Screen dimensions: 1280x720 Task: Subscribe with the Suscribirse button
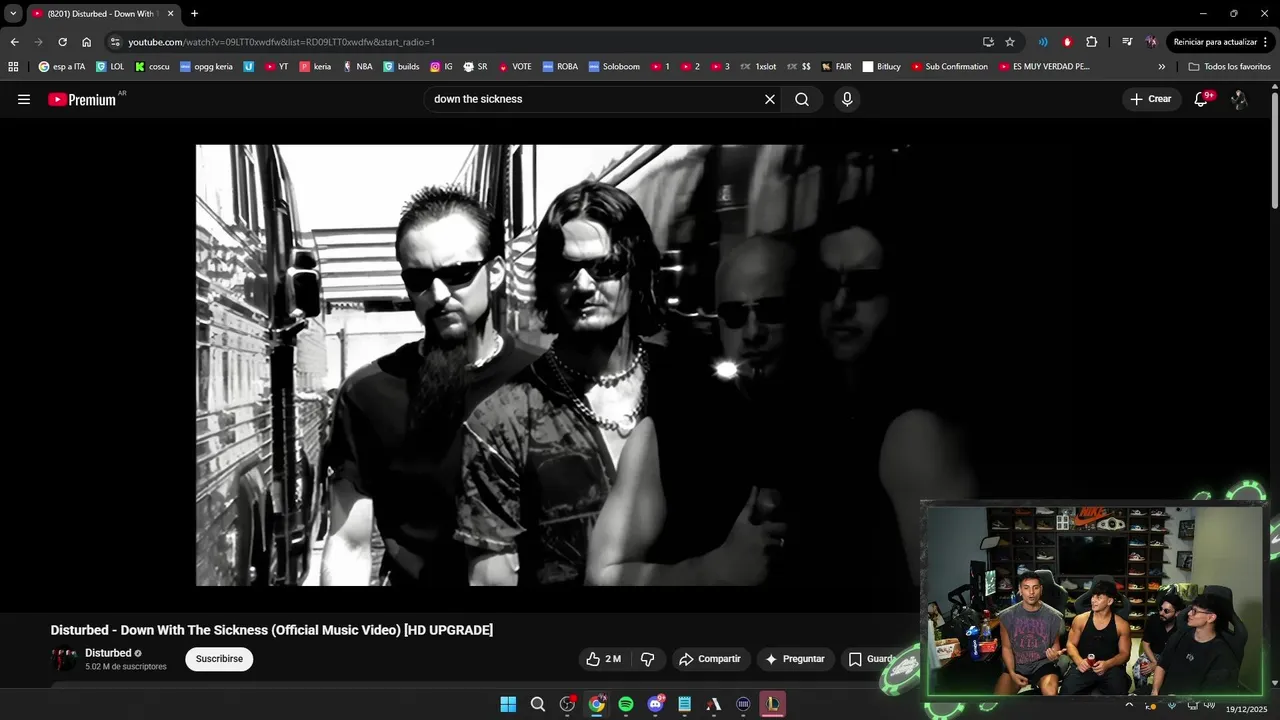[219, 659]
